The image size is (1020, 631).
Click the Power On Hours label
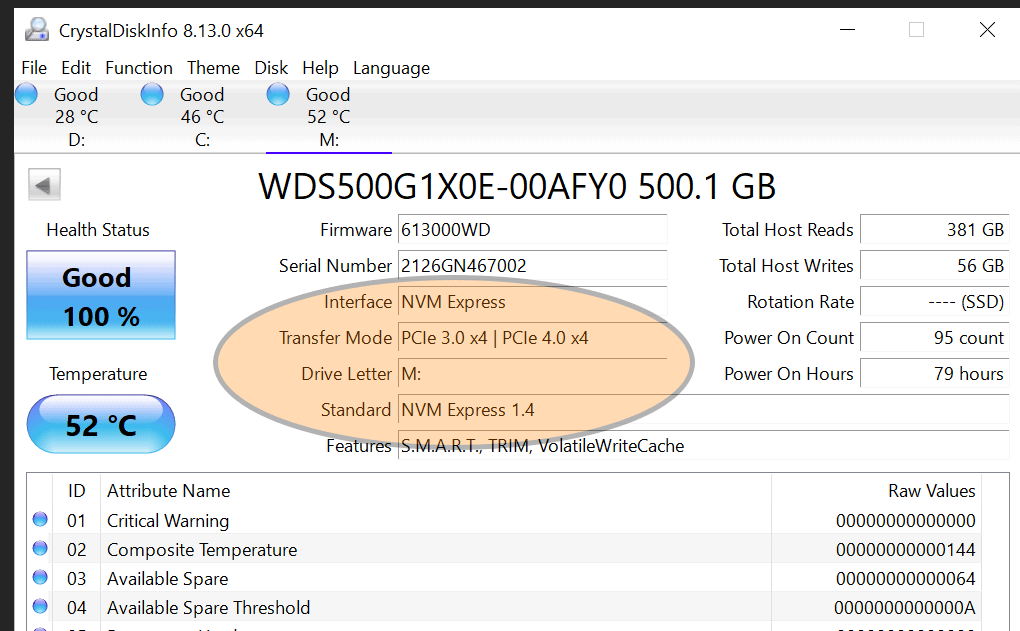(x=789, y=374)
